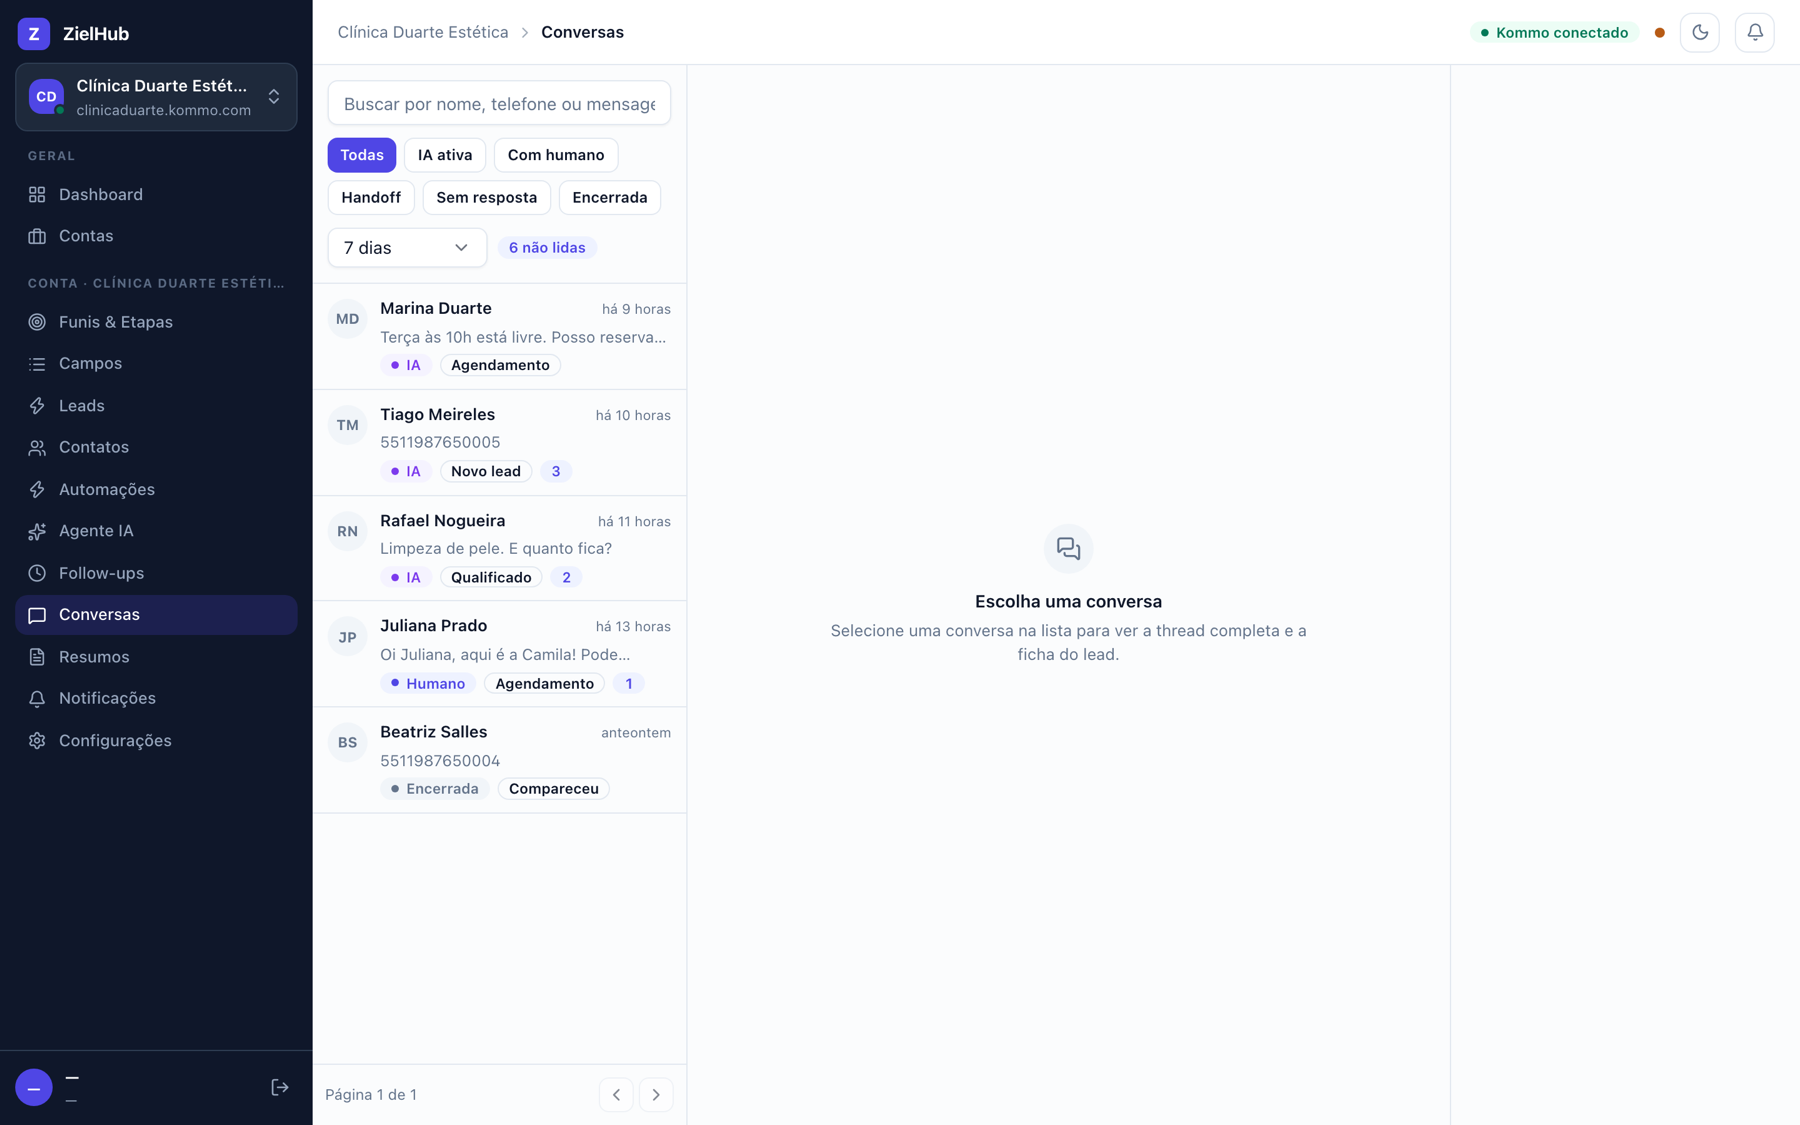Click the user avatar at sidebar bottom

34,1087
